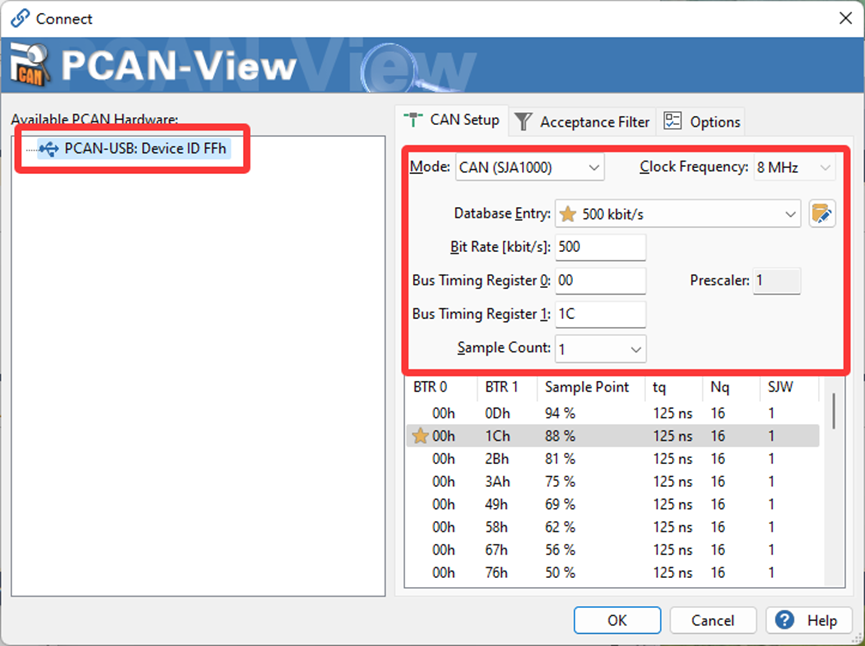Viewport: 865px width, 646px height.
Task: Click the Bit Rate [kbit/s] input field
Action: [x=600, y=247]
